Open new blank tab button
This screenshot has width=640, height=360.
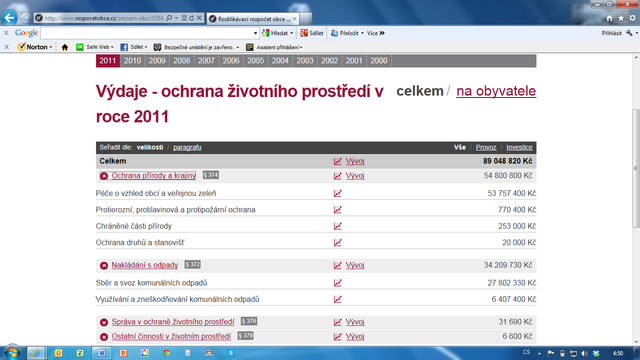(x=306, y=19)
